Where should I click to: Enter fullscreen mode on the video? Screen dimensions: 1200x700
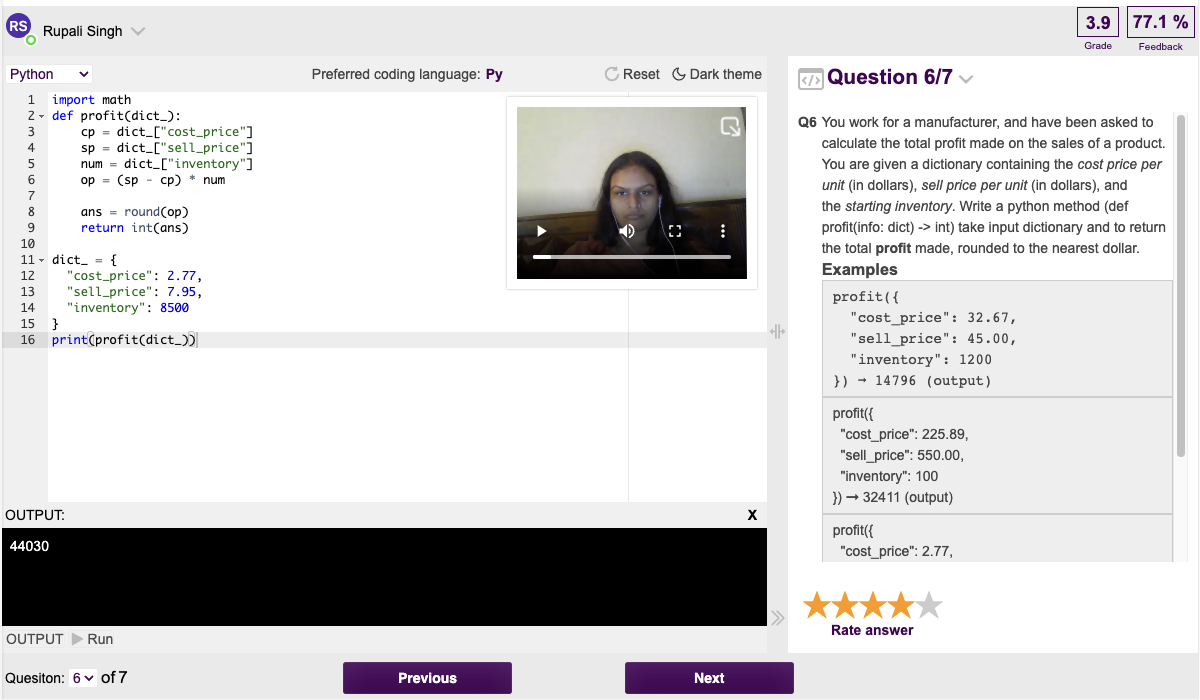click(x=675, y=231)
